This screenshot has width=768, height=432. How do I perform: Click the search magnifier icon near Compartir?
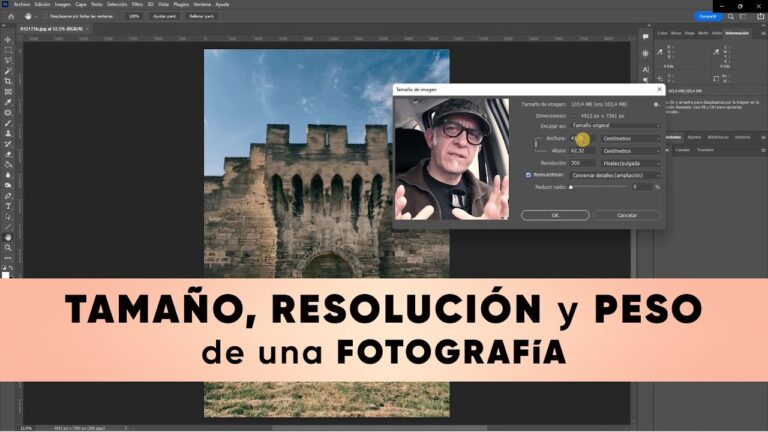point(731,16)
